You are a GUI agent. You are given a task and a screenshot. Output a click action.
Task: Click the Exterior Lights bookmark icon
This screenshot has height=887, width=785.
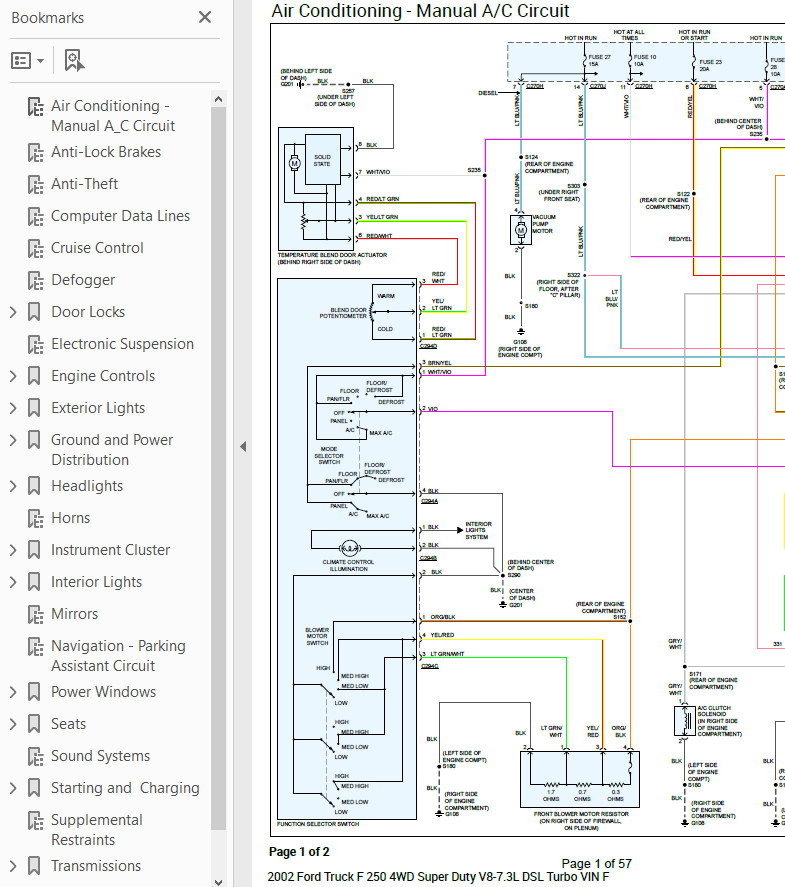[34, 408]
